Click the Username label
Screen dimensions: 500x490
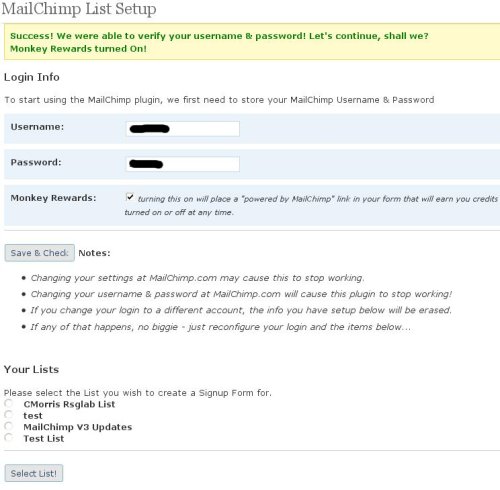click(37, 127)
